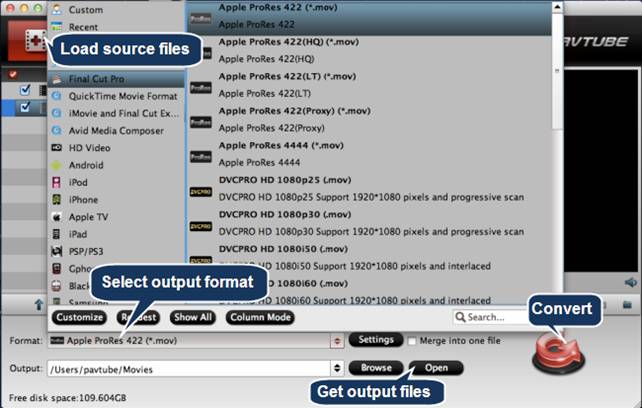The image size is (642, 408).
Task: Click the Output path field
Action: 189,369
